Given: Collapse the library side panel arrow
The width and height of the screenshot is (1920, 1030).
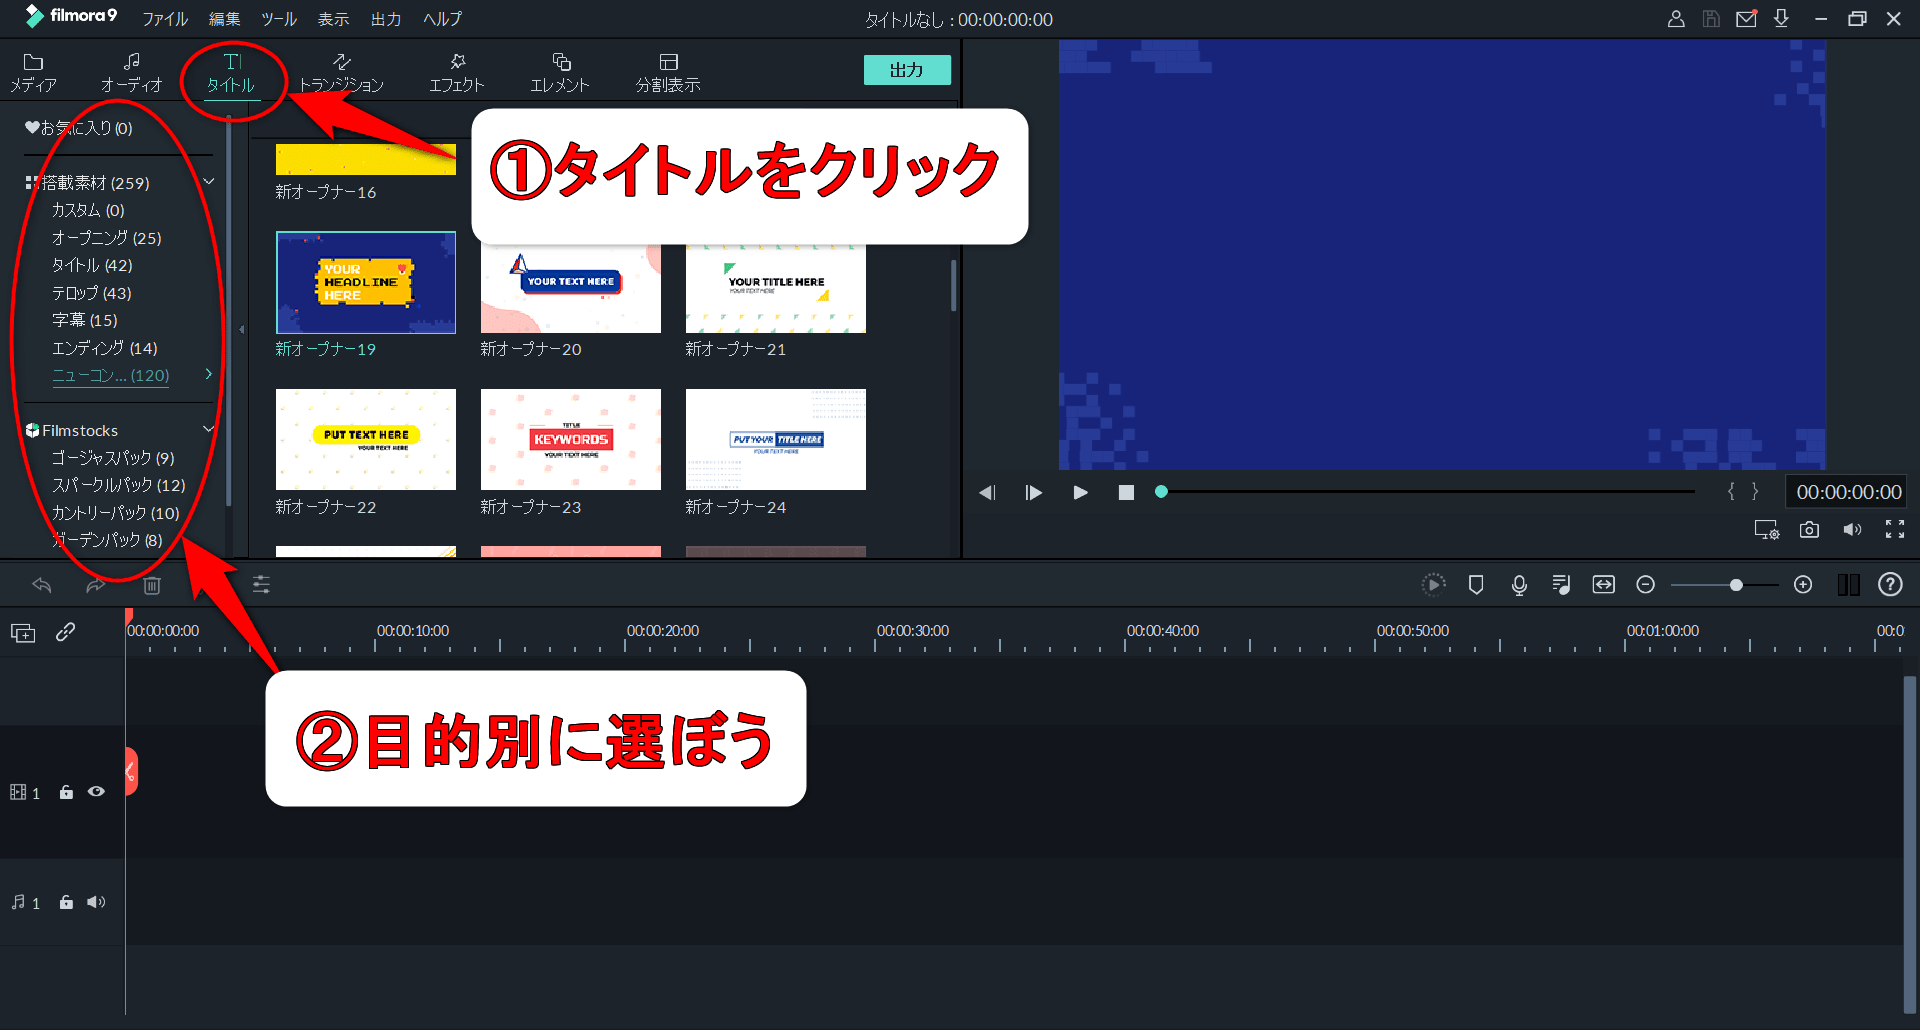Looking at the screenshot, I should (x=241, y=329).
